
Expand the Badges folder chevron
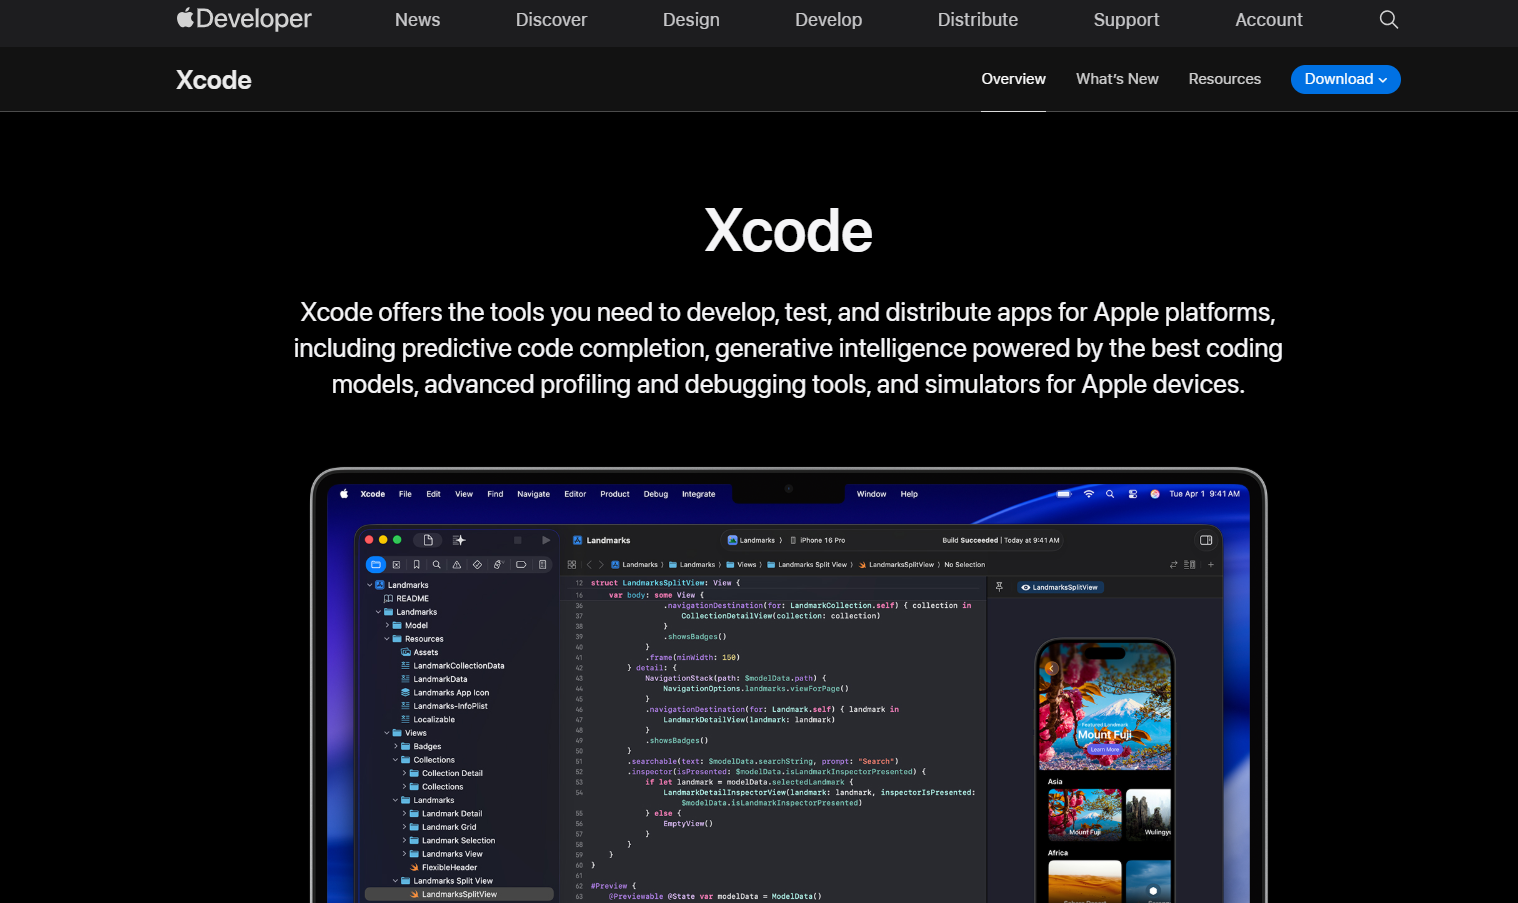[x=396, y=746]
